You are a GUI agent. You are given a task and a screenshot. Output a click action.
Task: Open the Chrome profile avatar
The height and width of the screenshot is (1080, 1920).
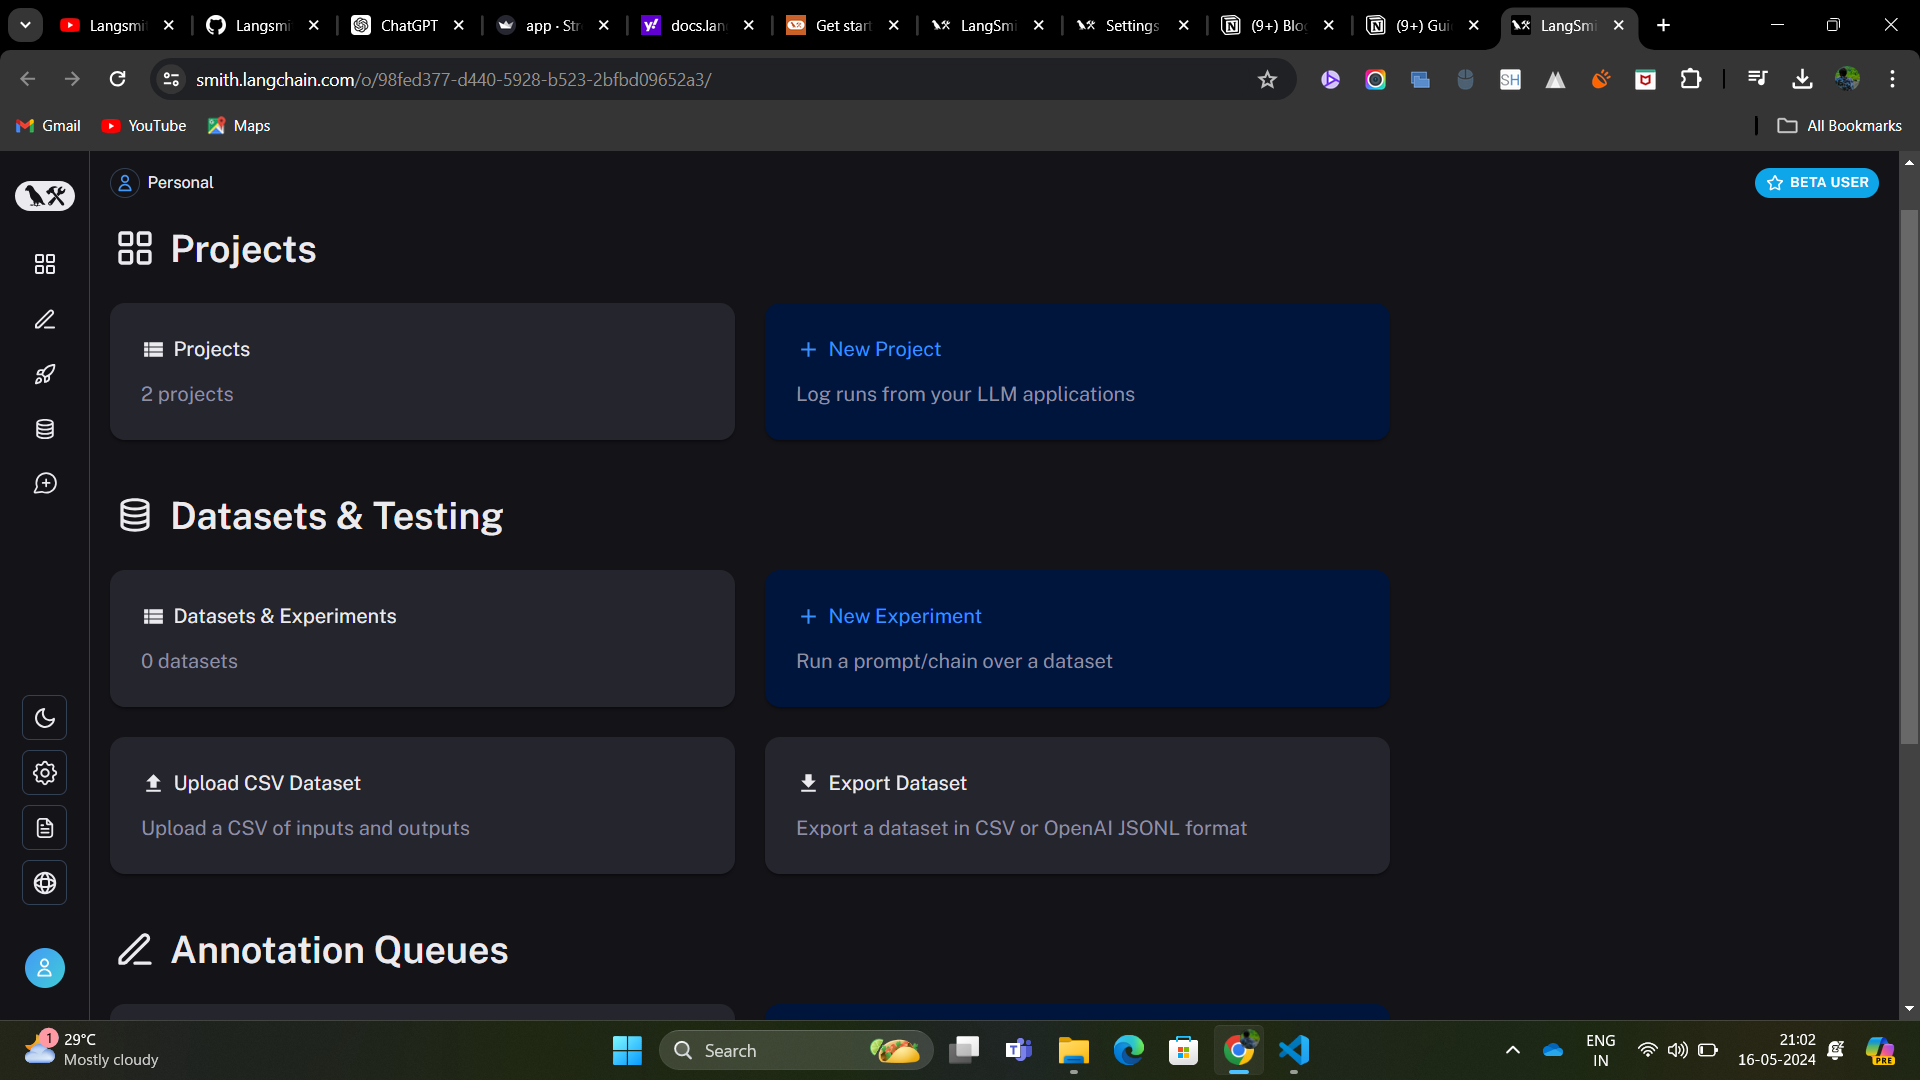(x=1847, y=79)
